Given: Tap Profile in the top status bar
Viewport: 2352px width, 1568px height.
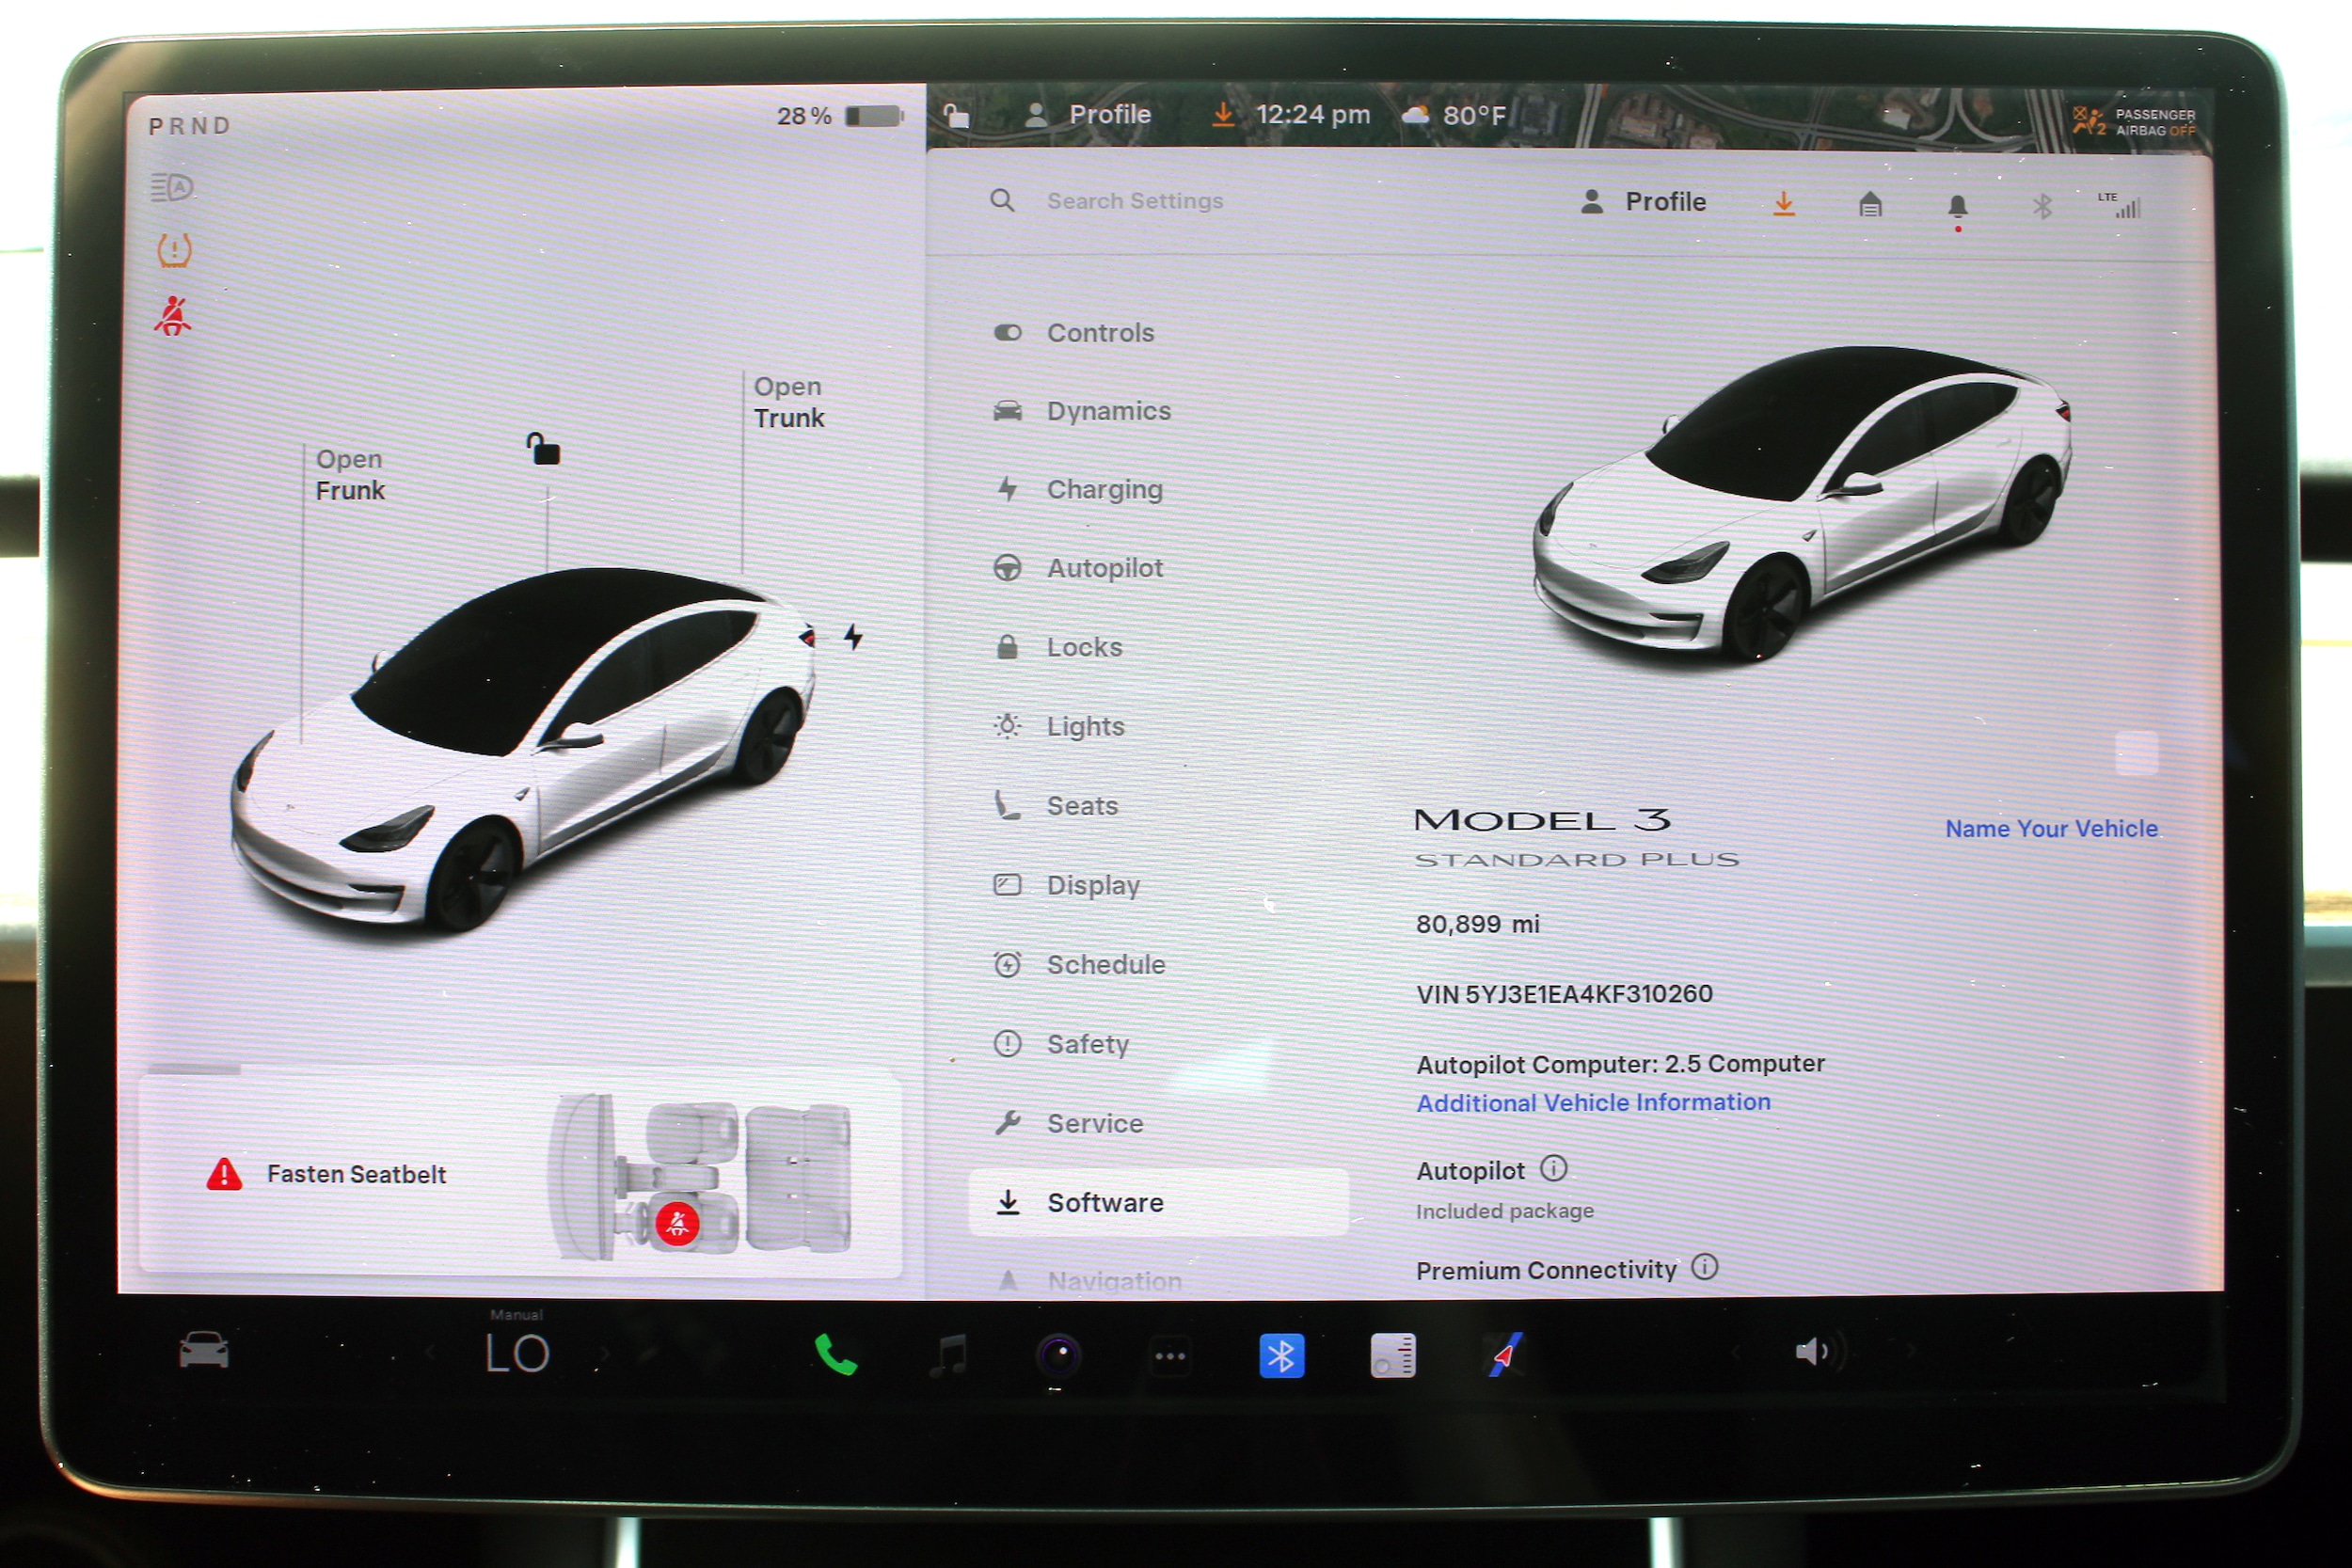Looking at the screenshot, I should tap(1088, 115).
